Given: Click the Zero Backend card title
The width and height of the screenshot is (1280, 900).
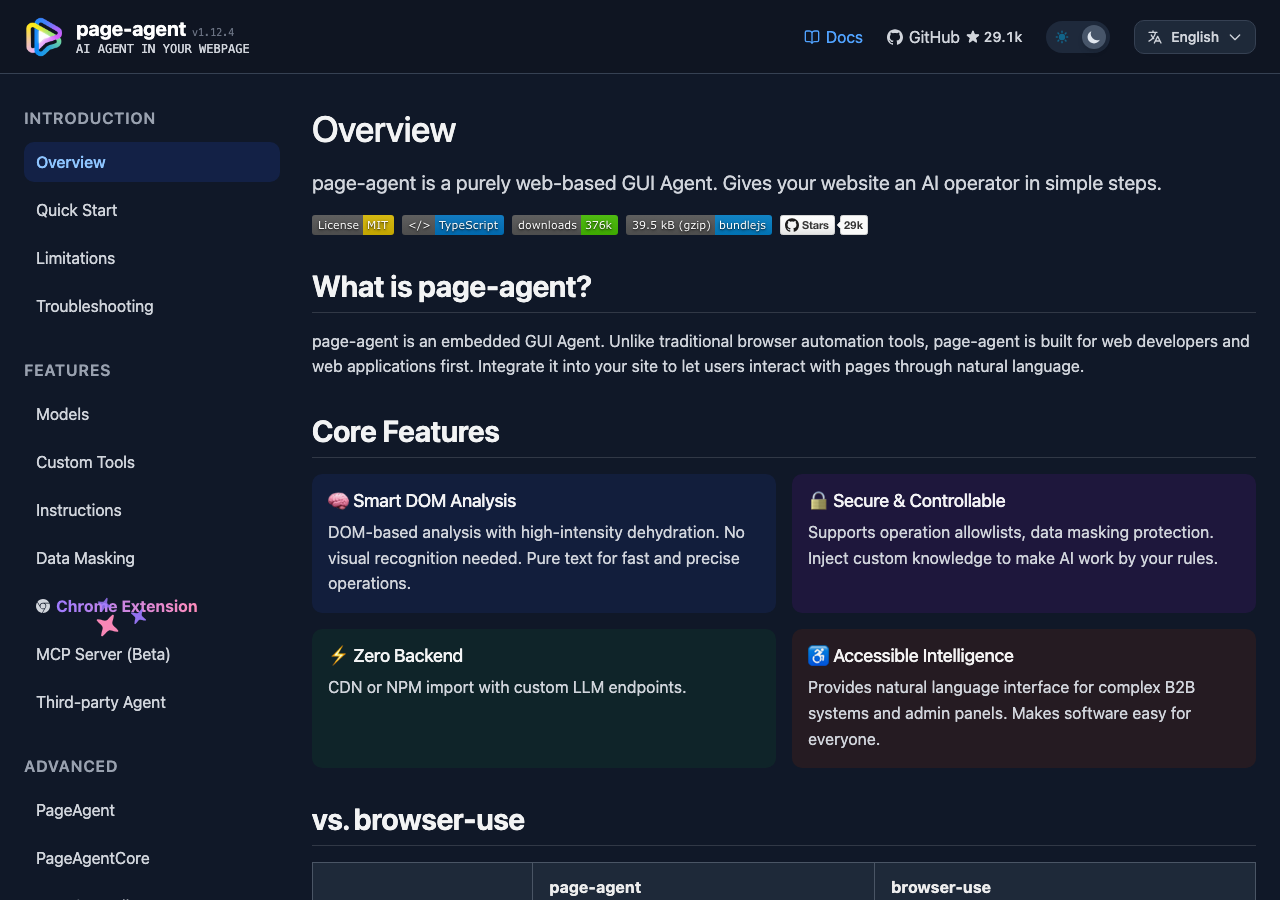Looking at the screenshot, I should (408, 656).
